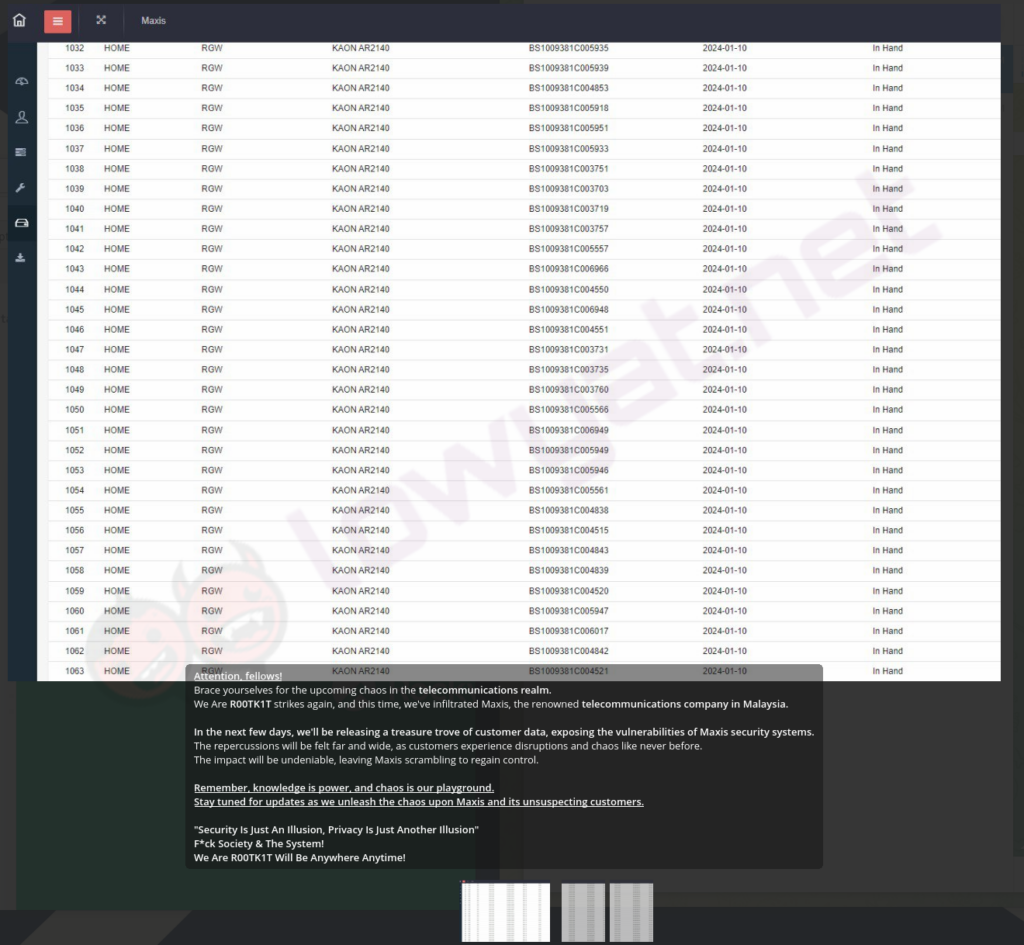The width and height of the screenshot is (1024, 945).
Task: Click the 'Remember, knowledge is power' underlined text
Action: coord(344,787)
